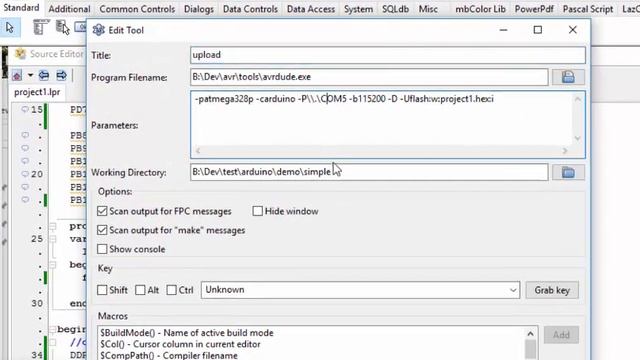640x360 pixels.
Task: Click into the Title field
Action: click(388, 55)
